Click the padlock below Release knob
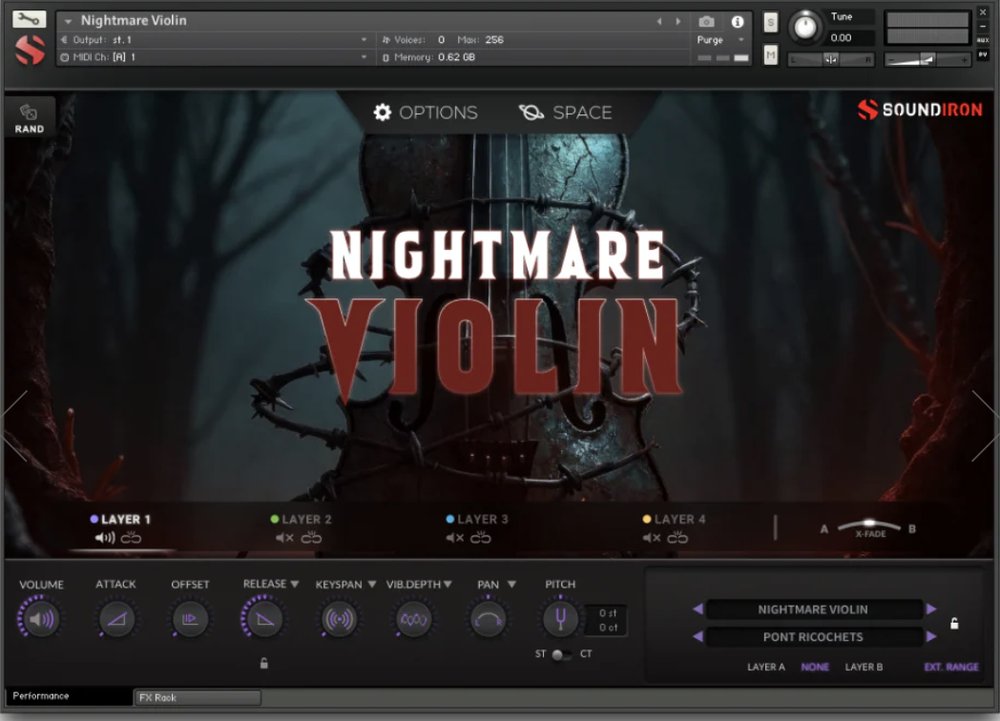The width and height of the screenshot is (1000, 721). click(x=264, y=662)
